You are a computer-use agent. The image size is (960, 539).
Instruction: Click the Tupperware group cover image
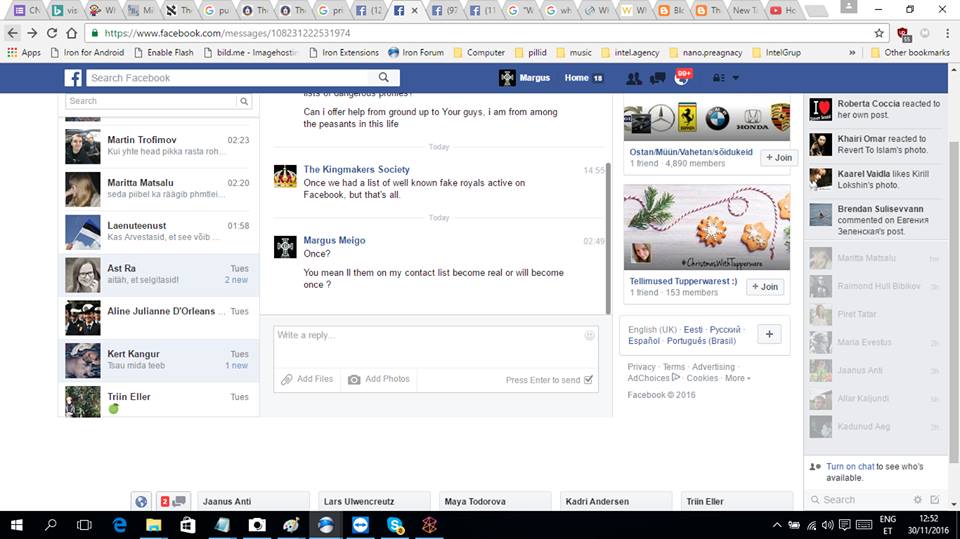(x=707, y=227)
